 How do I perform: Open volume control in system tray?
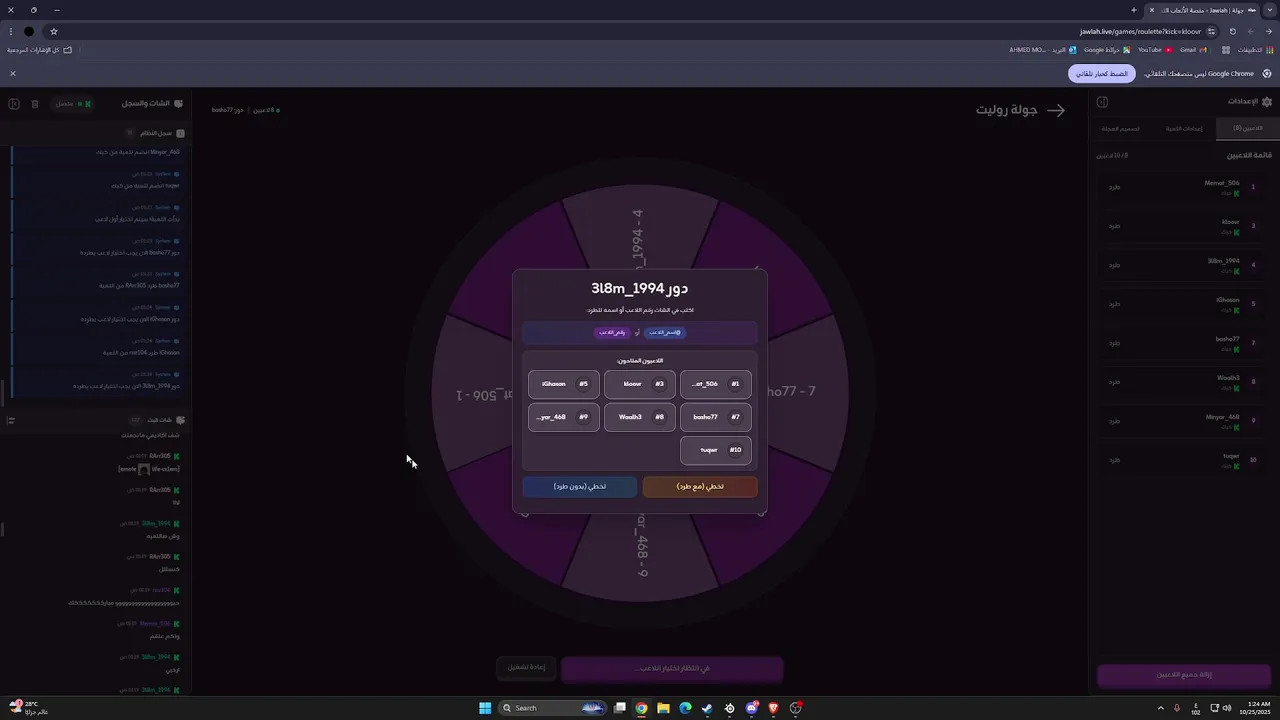[x=1227, y=708]
